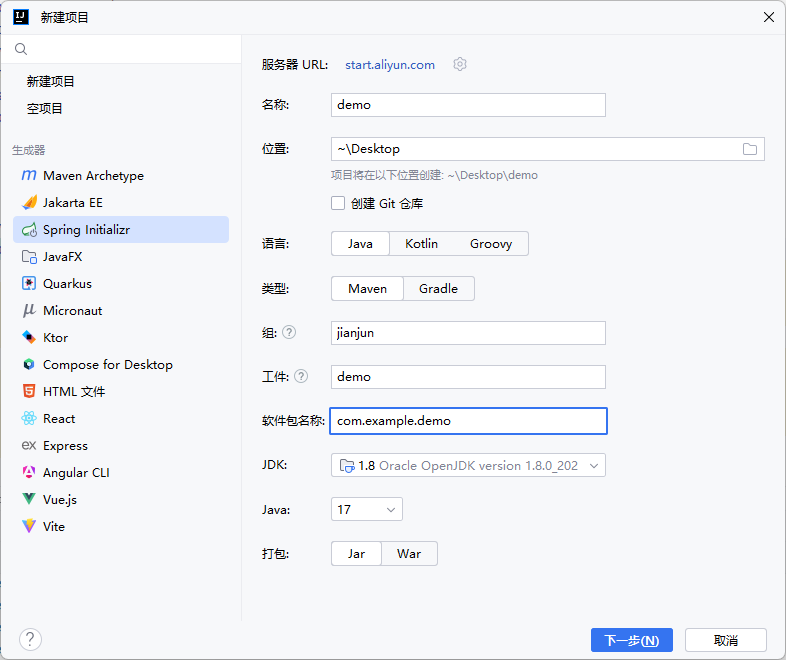Choose Compose for Desktop entry
The image size is (786, 660).
(121, 364)
